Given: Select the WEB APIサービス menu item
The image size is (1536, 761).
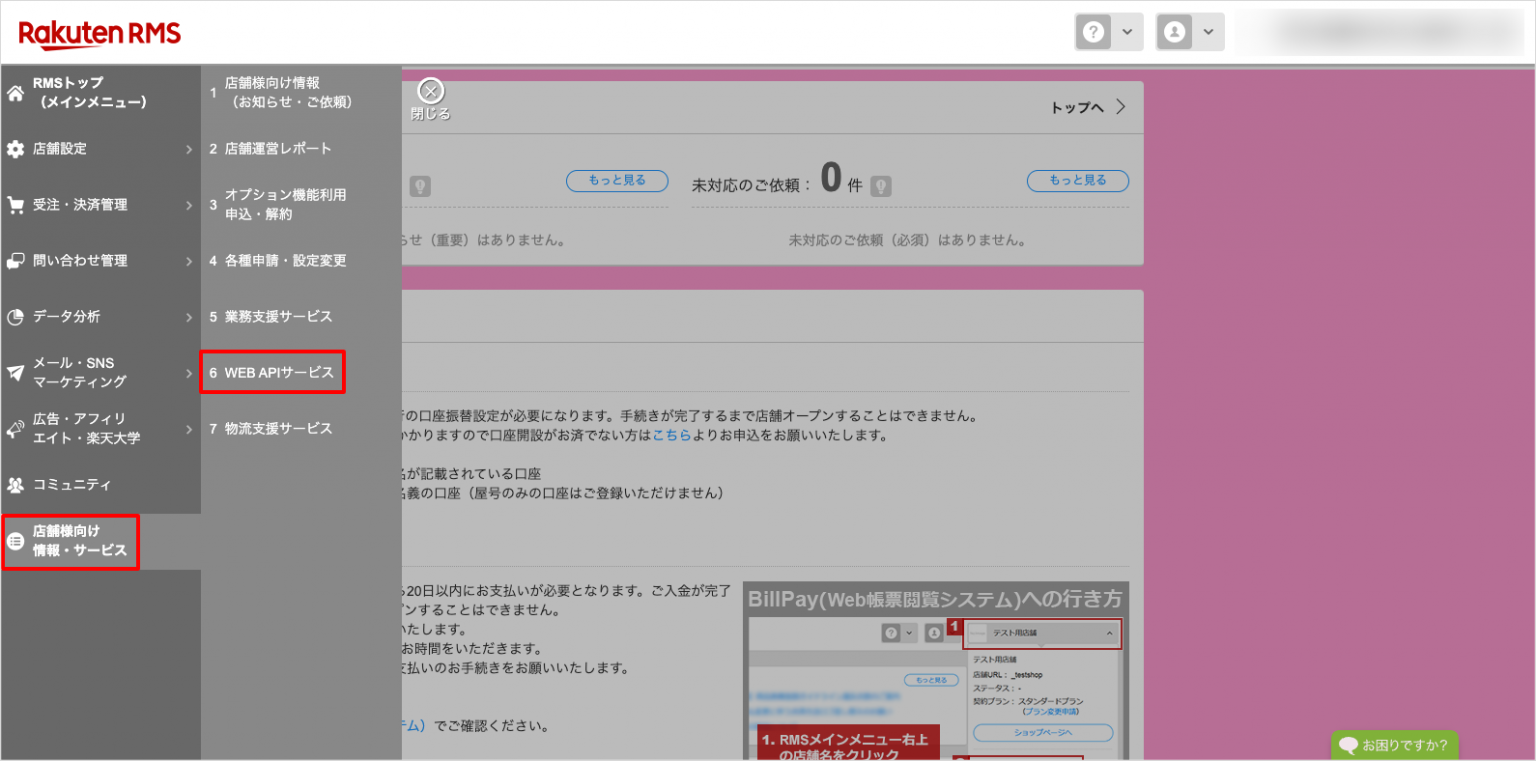Looking at the screenshot, I should (272, 371).
